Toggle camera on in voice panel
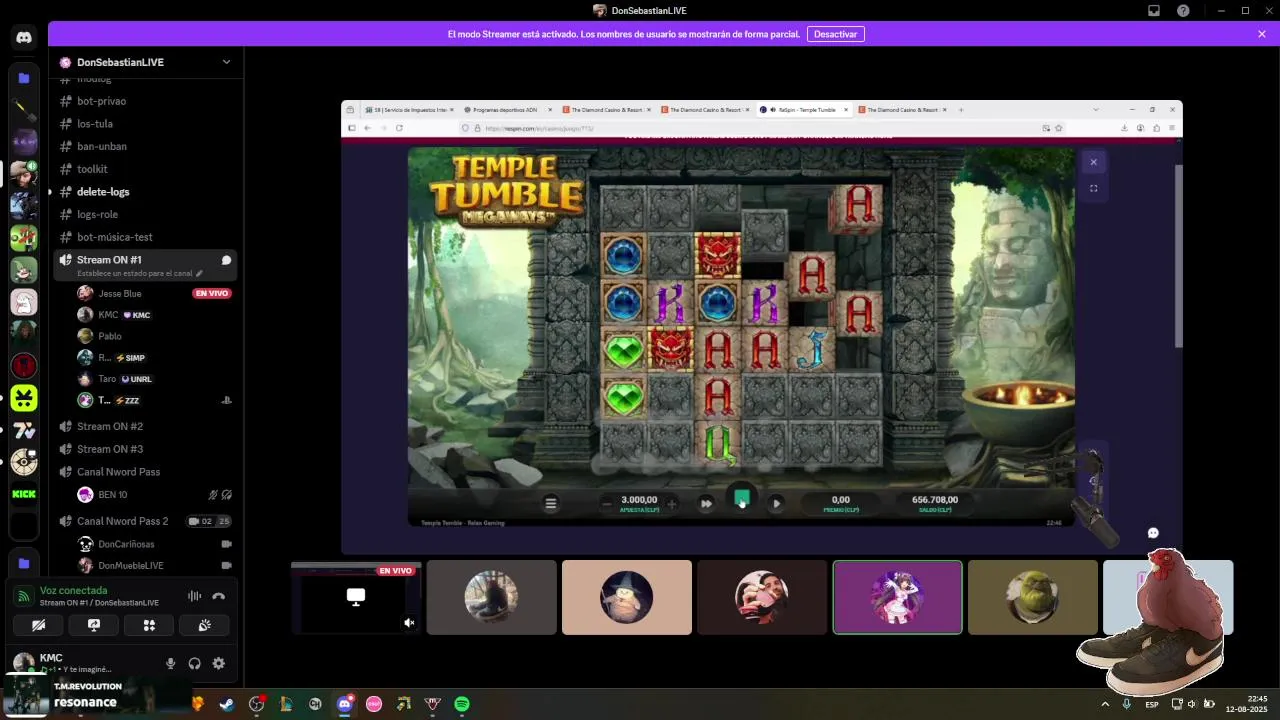1280x720 pixels. (39, 625)
